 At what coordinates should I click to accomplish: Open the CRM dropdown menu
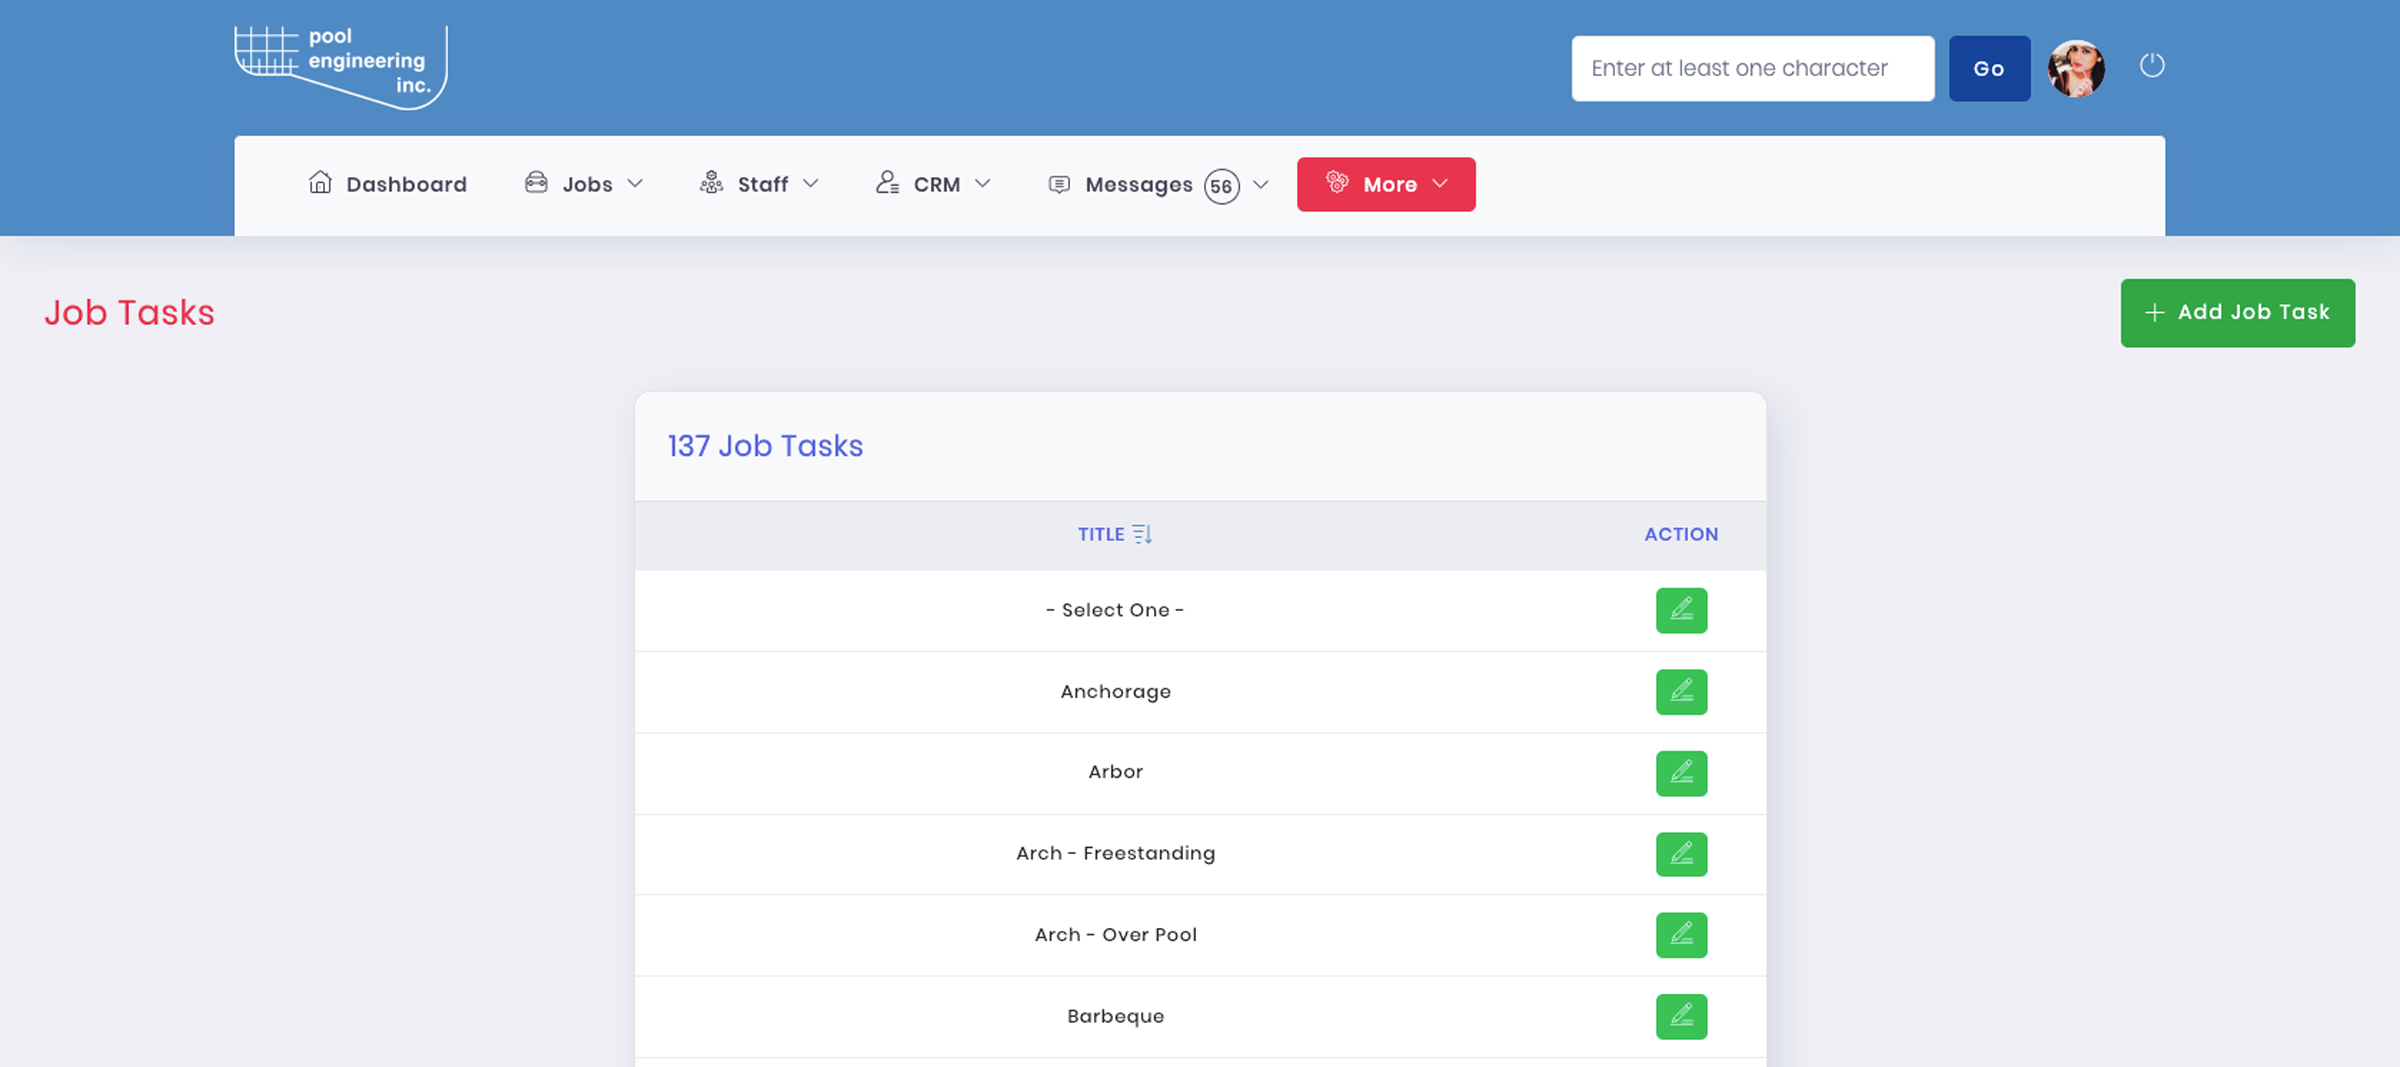(x=933, y=184)
